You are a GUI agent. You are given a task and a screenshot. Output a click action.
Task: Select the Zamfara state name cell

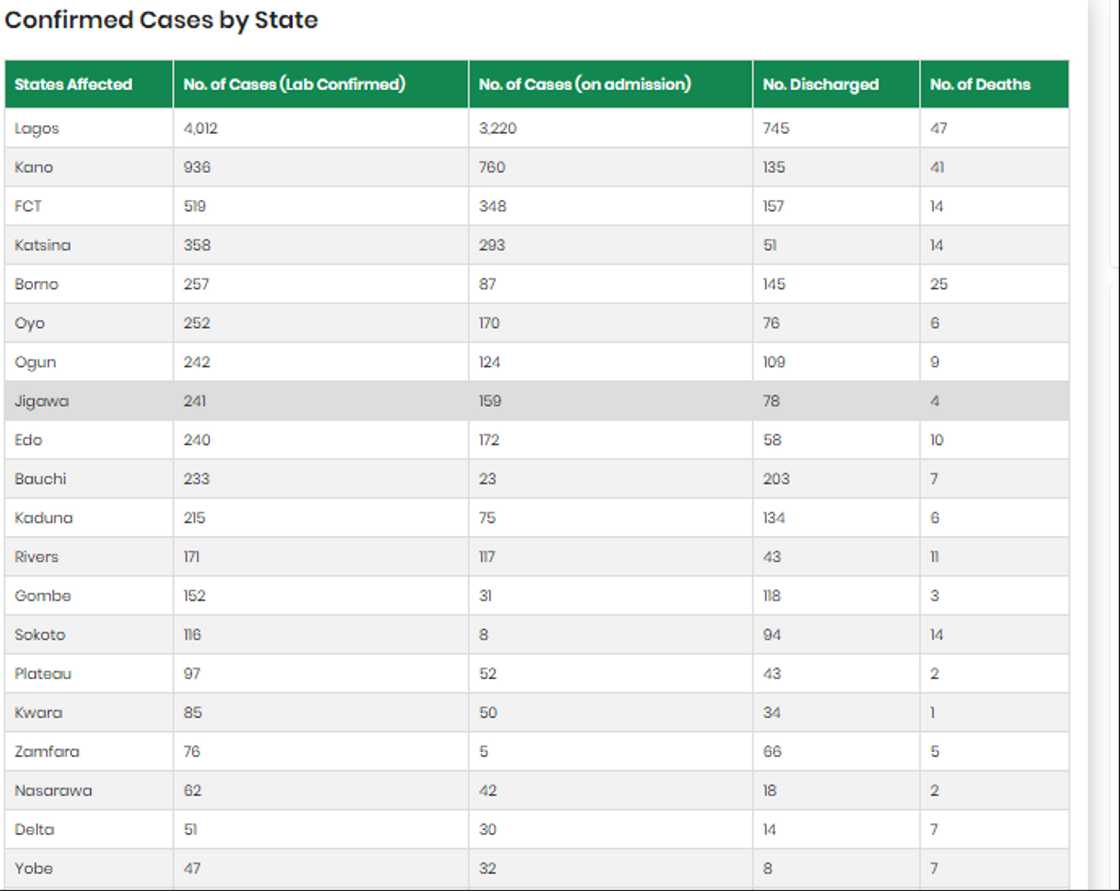click(47, 751)
